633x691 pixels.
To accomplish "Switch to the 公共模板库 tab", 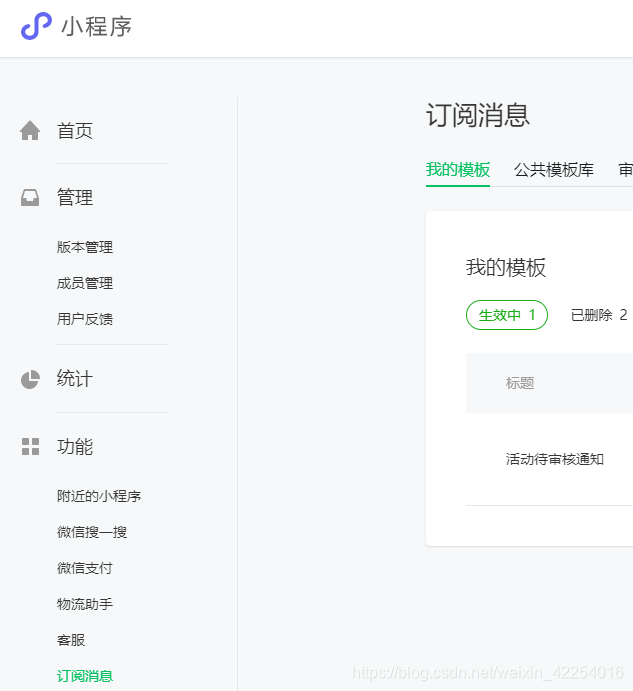I will click(x=554, y=170).
